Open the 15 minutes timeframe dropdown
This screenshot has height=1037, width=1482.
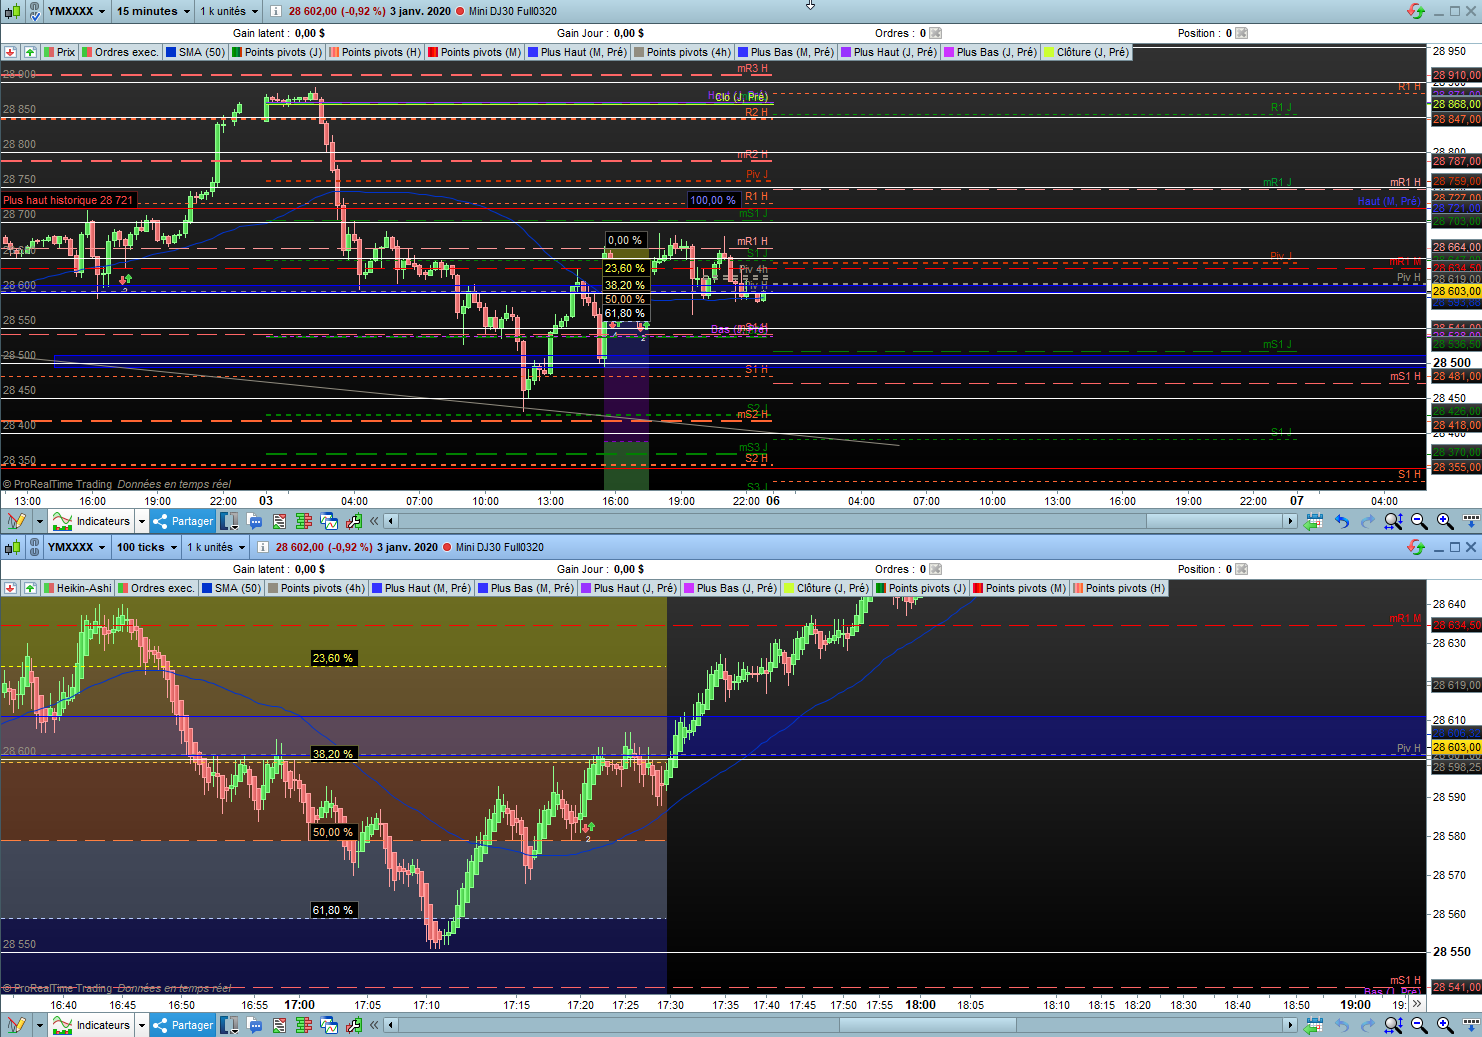[x=153, y=11]
